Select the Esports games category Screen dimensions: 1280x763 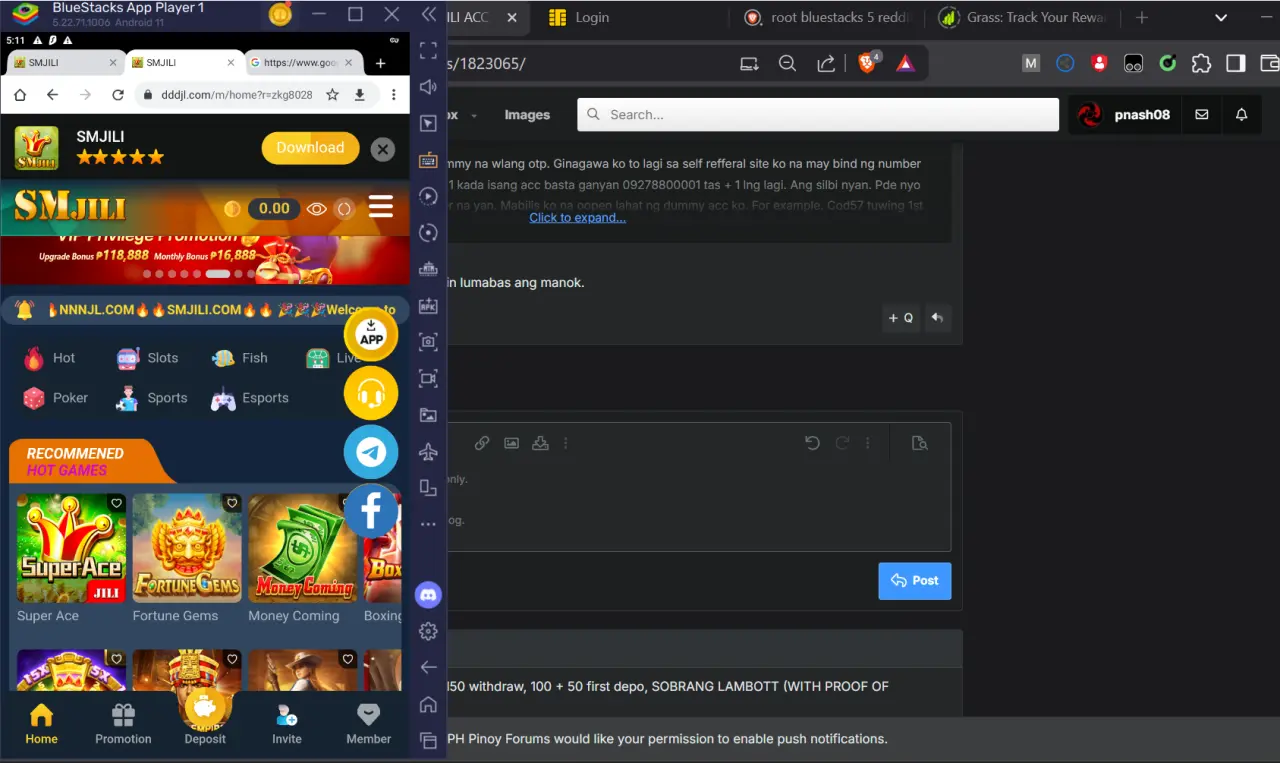[x=250, y=398]
